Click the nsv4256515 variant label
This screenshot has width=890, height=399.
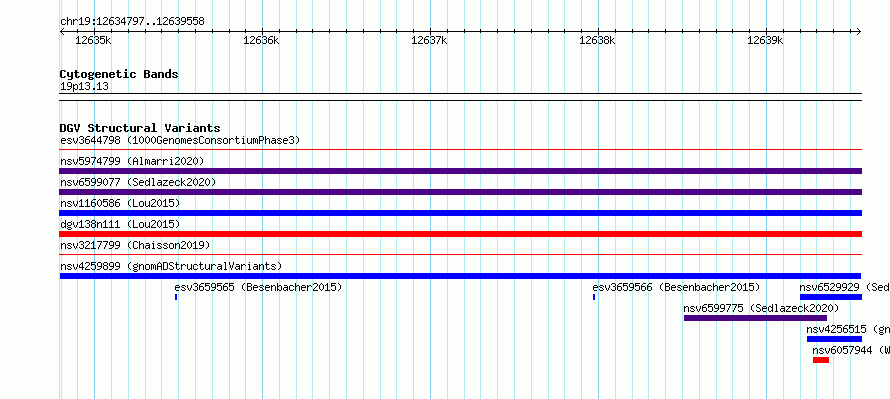848,329
